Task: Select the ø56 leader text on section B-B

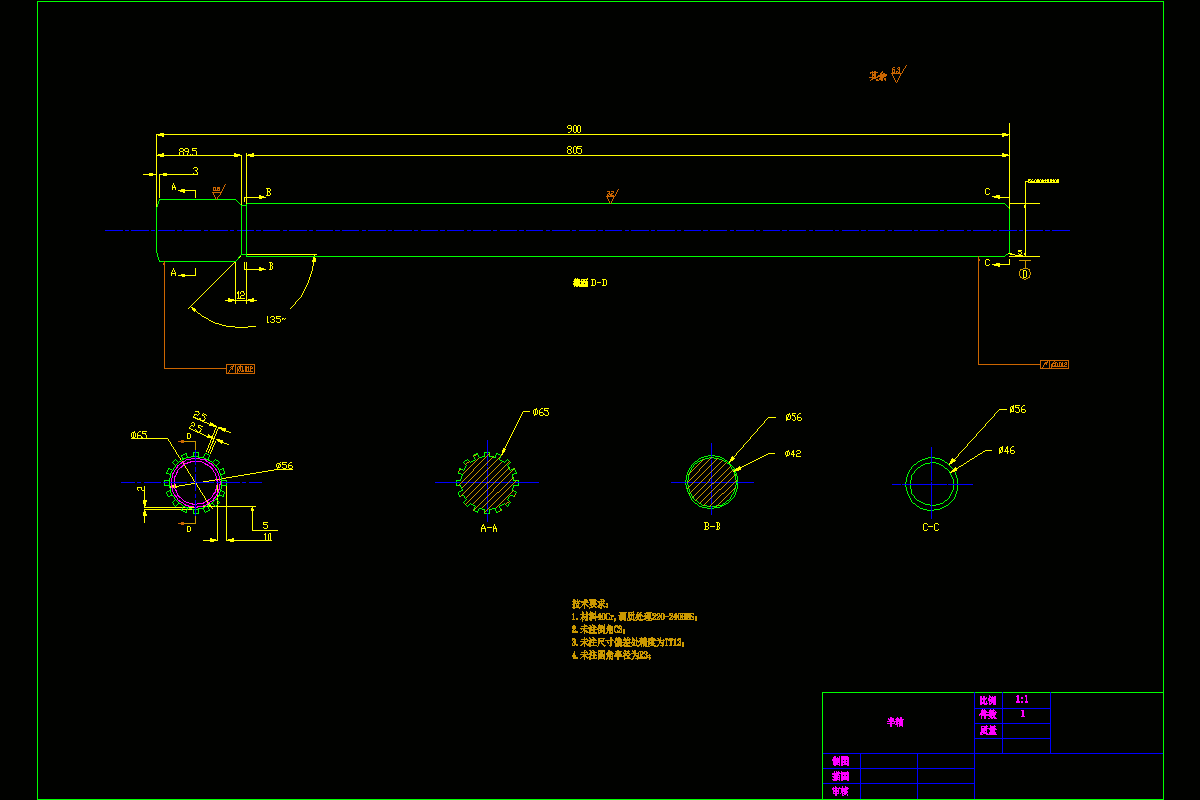Action: (x=794, y=417)
